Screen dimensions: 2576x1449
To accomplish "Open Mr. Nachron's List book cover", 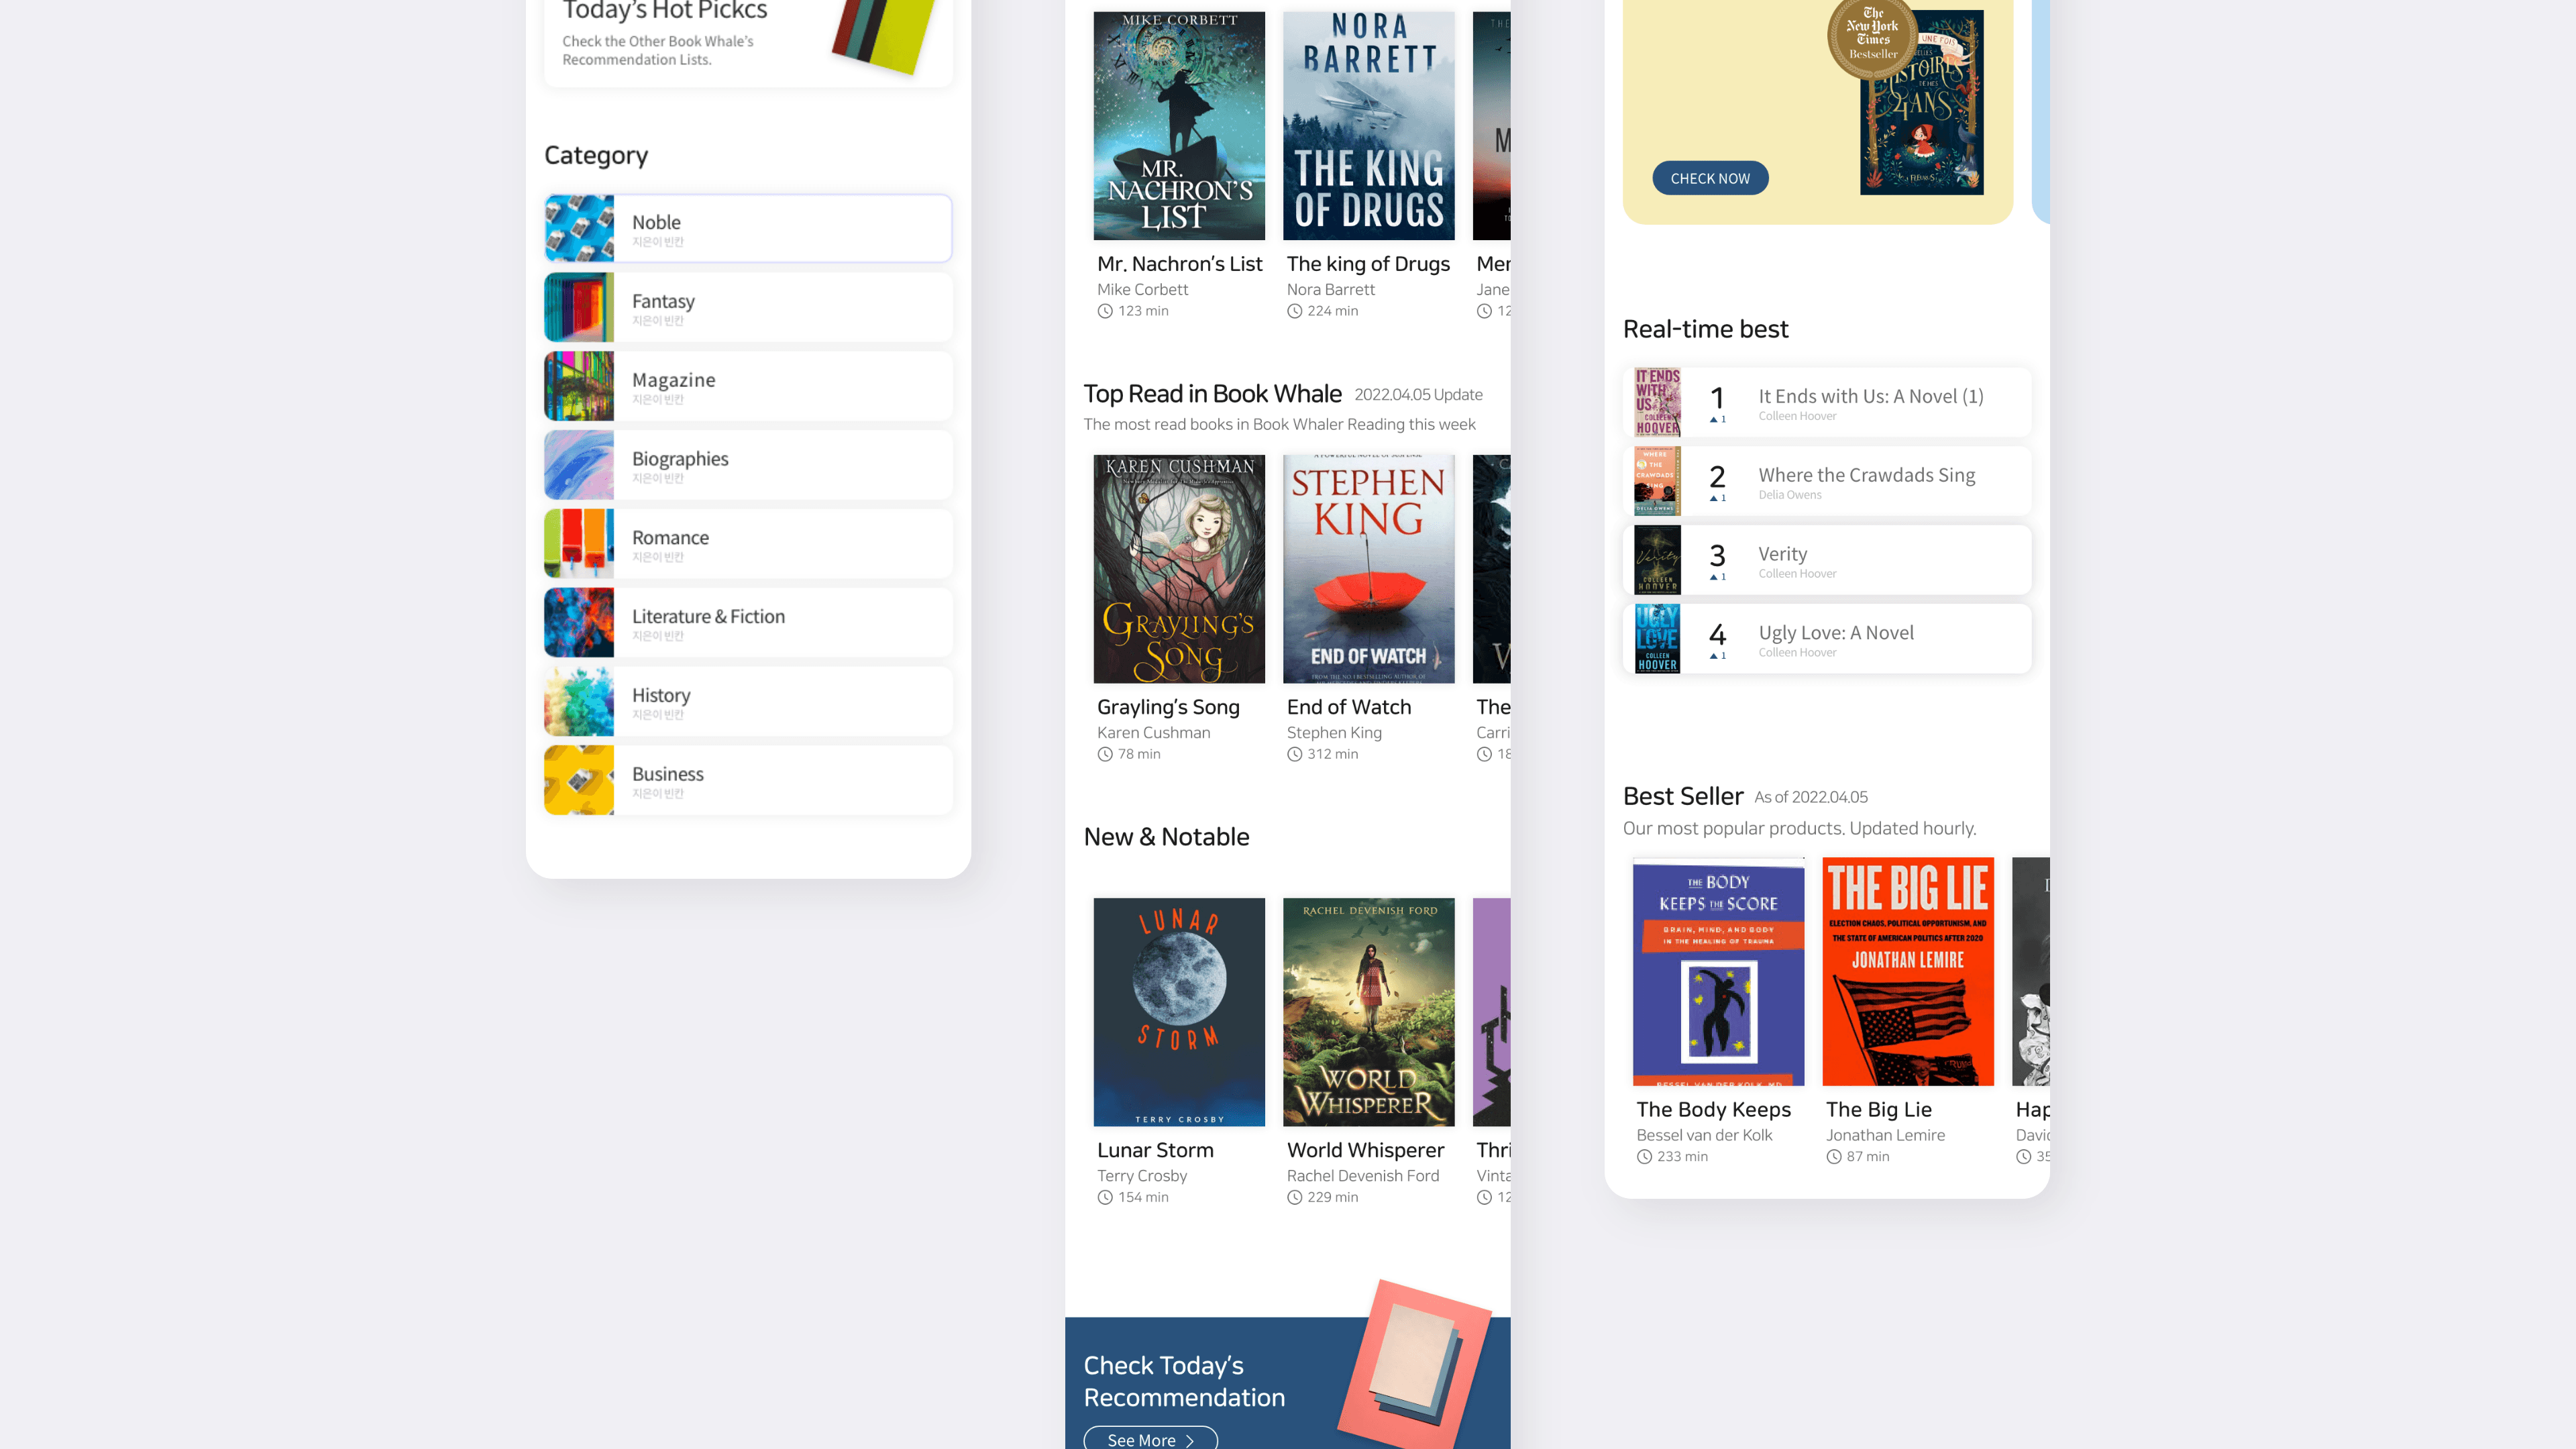I will [1179, 126].
